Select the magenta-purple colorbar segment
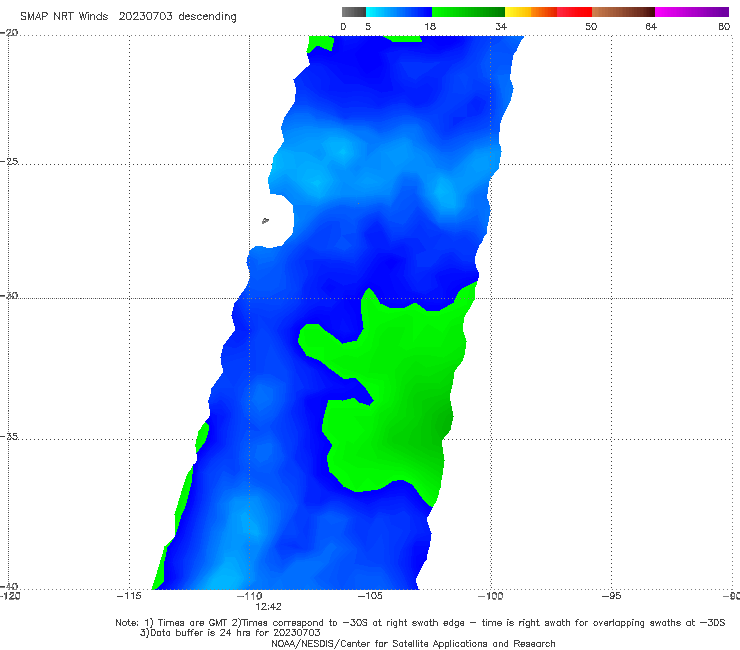Screen dimensions: 740x650 tap(692, 12)
